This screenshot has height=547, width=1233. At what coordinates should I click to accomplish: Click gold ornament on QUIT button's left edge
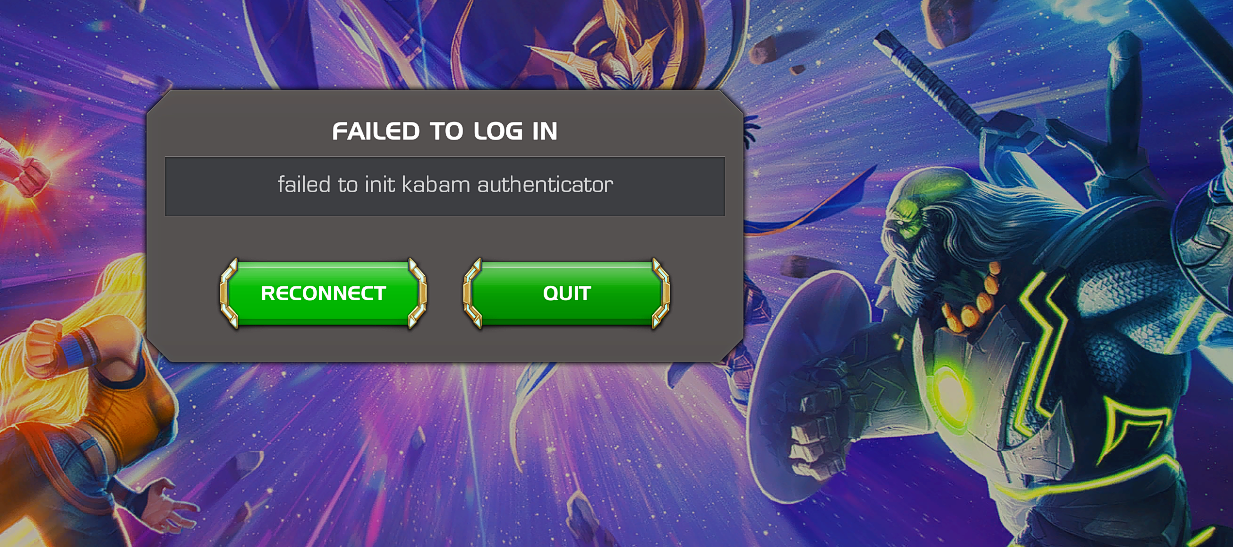[473, 294]
